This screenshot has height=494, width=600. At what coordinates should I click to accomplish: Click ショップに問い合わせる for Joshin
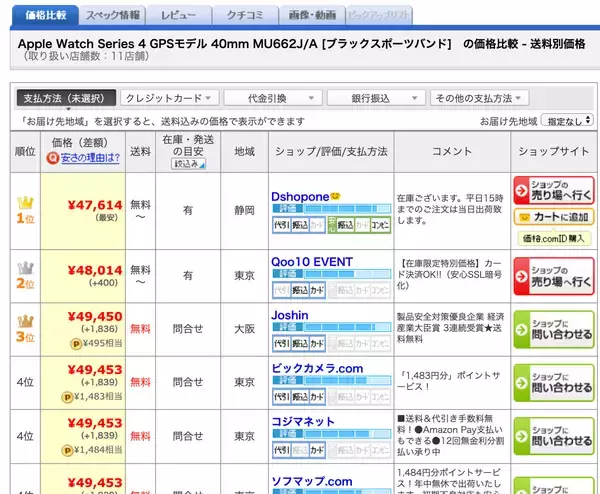click(553, 326)
